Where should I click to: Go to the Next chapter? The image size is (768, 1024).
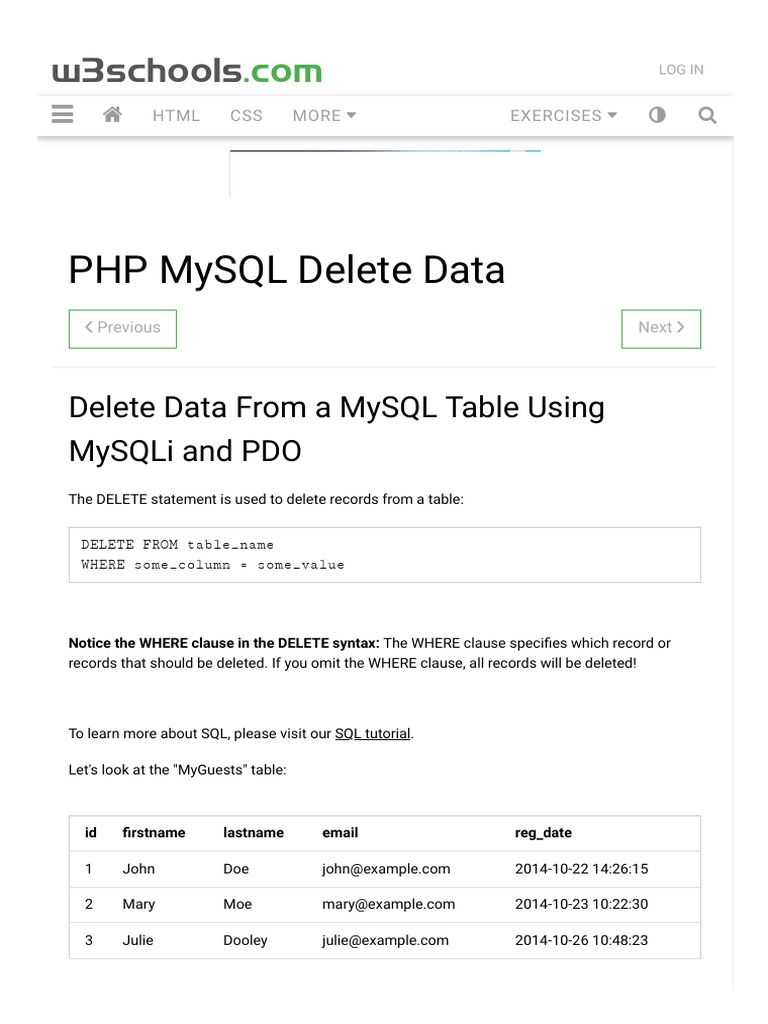pyautogui.click(x=661, y=328)
